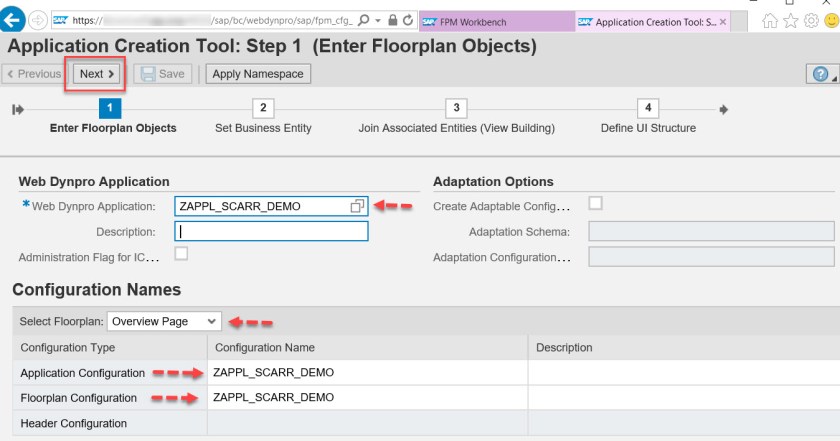Image resolution: width=840 pixels, height=441 pixels.
Task: Enable Create Adaptable Configuration checkbox
Action: 596,203
